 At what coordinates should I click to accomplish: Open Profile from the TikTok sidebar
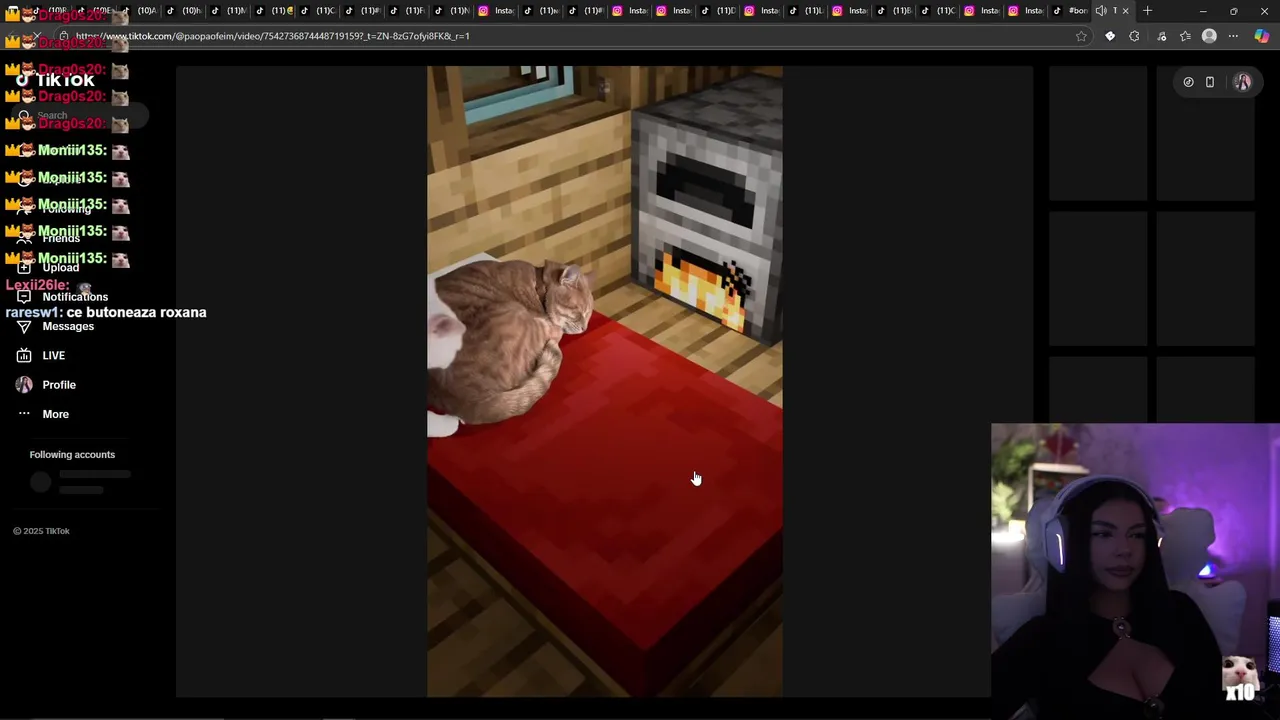click(x=59, y=385)
